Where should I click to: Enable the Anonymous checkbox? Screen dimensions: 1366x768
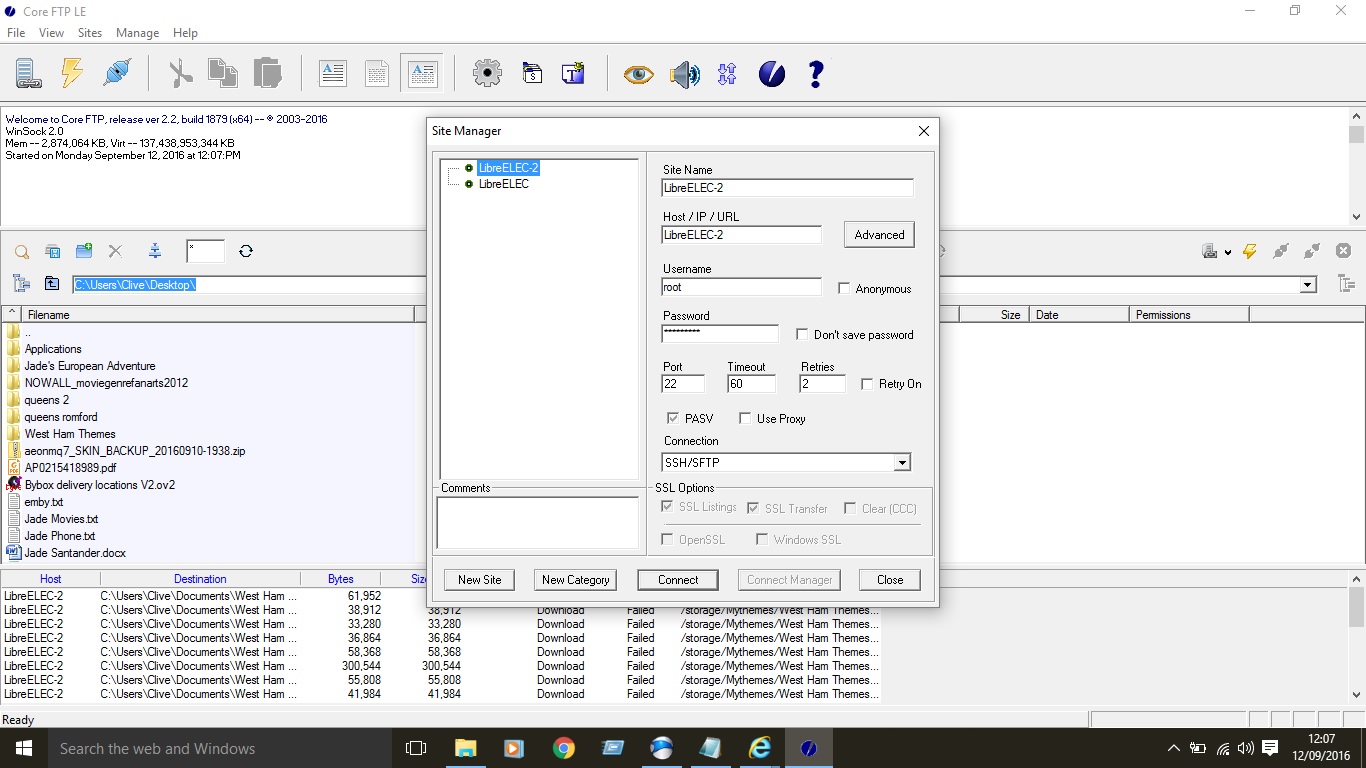click(845, 289)
